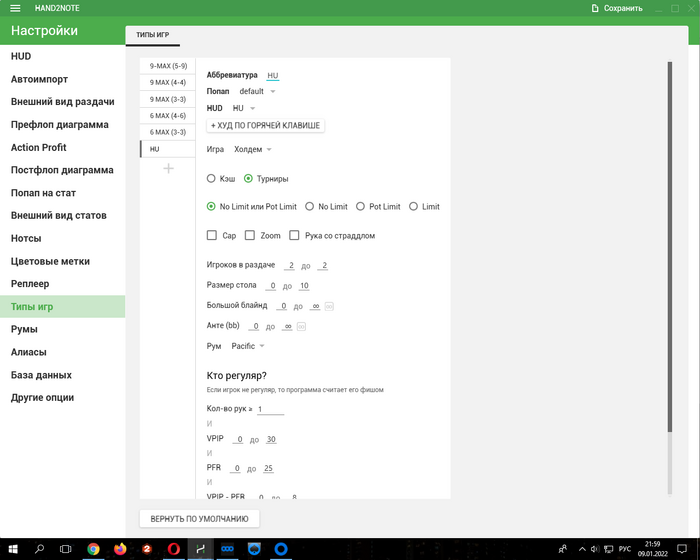Edit the VPIP upper value 30

(x=271, y=439)
